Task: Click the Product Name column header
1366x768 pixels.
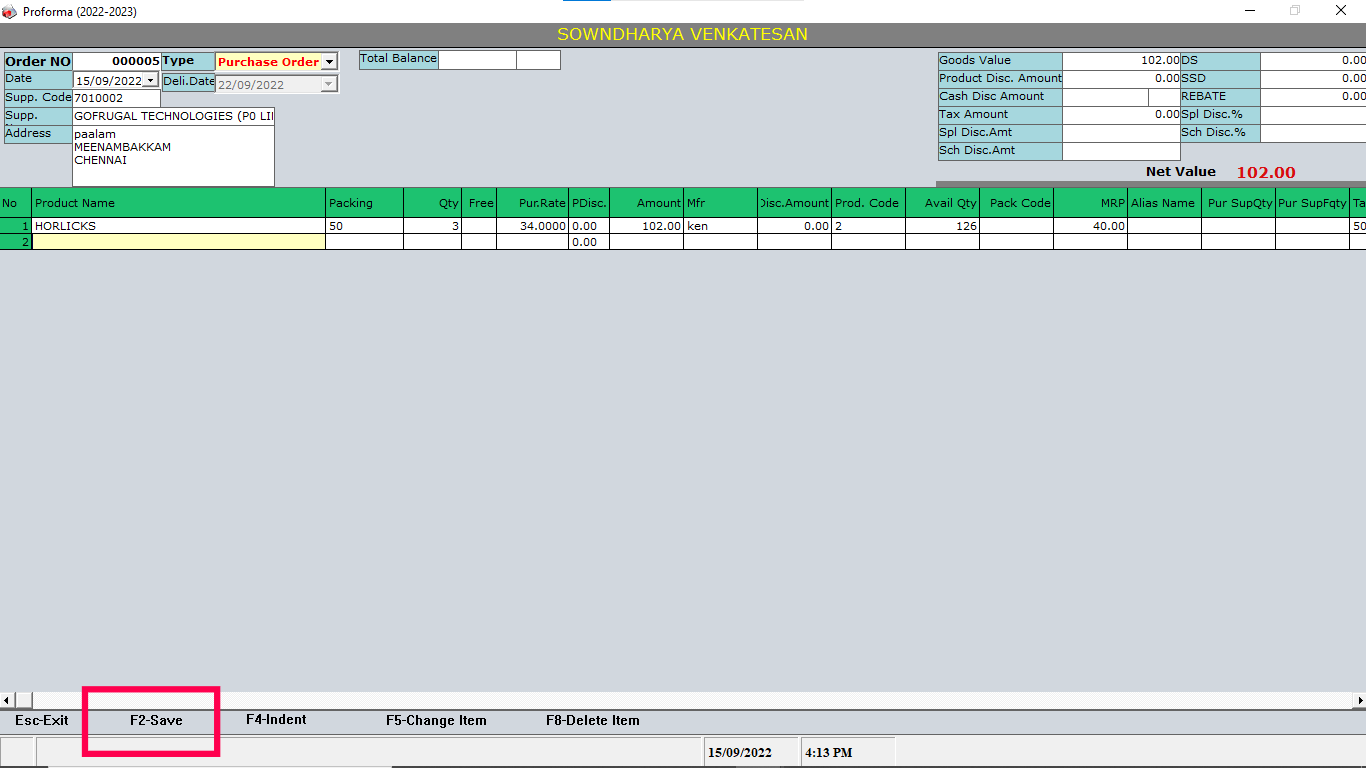Action: coord(179,203)
